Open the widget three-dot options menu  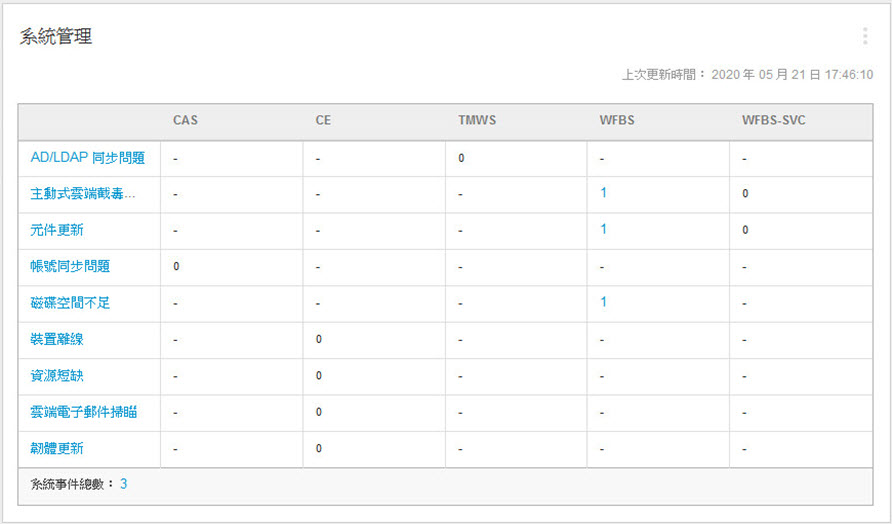(x=864, y=37)
